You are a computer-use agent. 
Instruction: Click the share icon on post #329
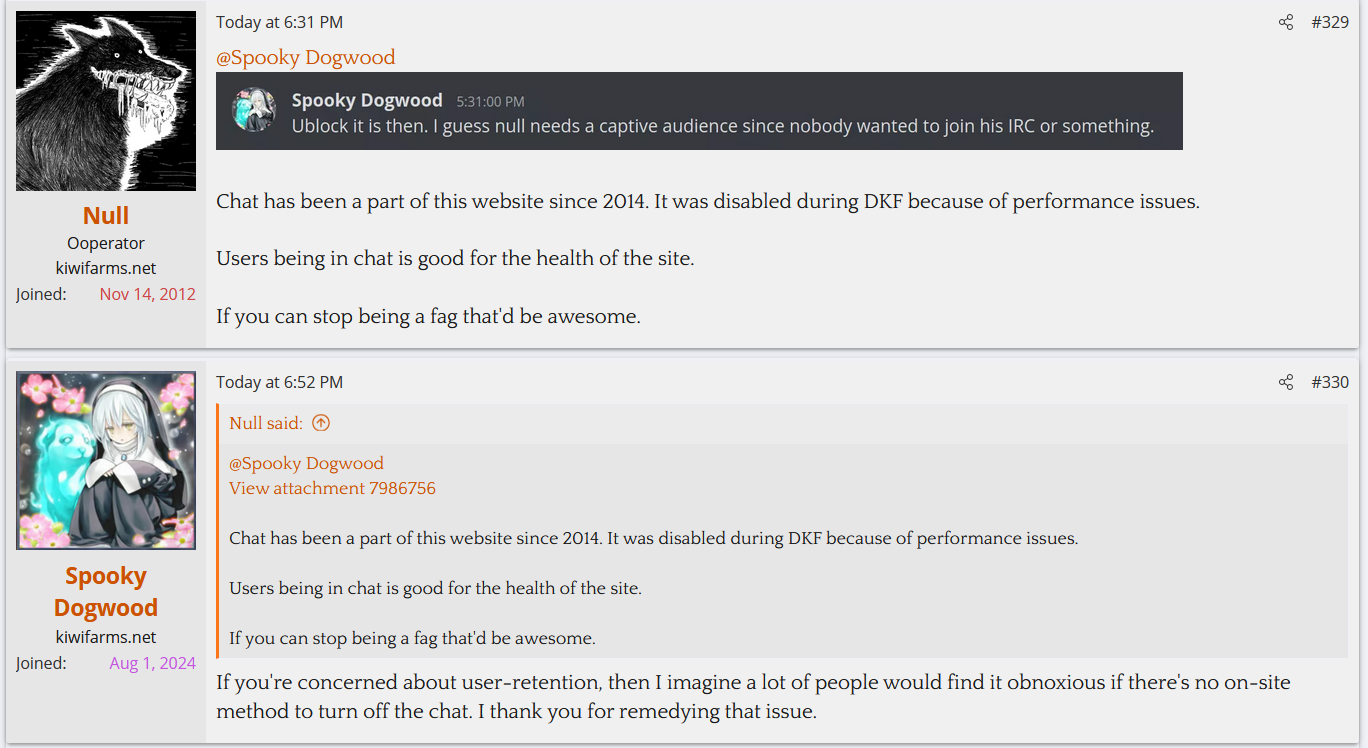click(x=1286, y=22)
